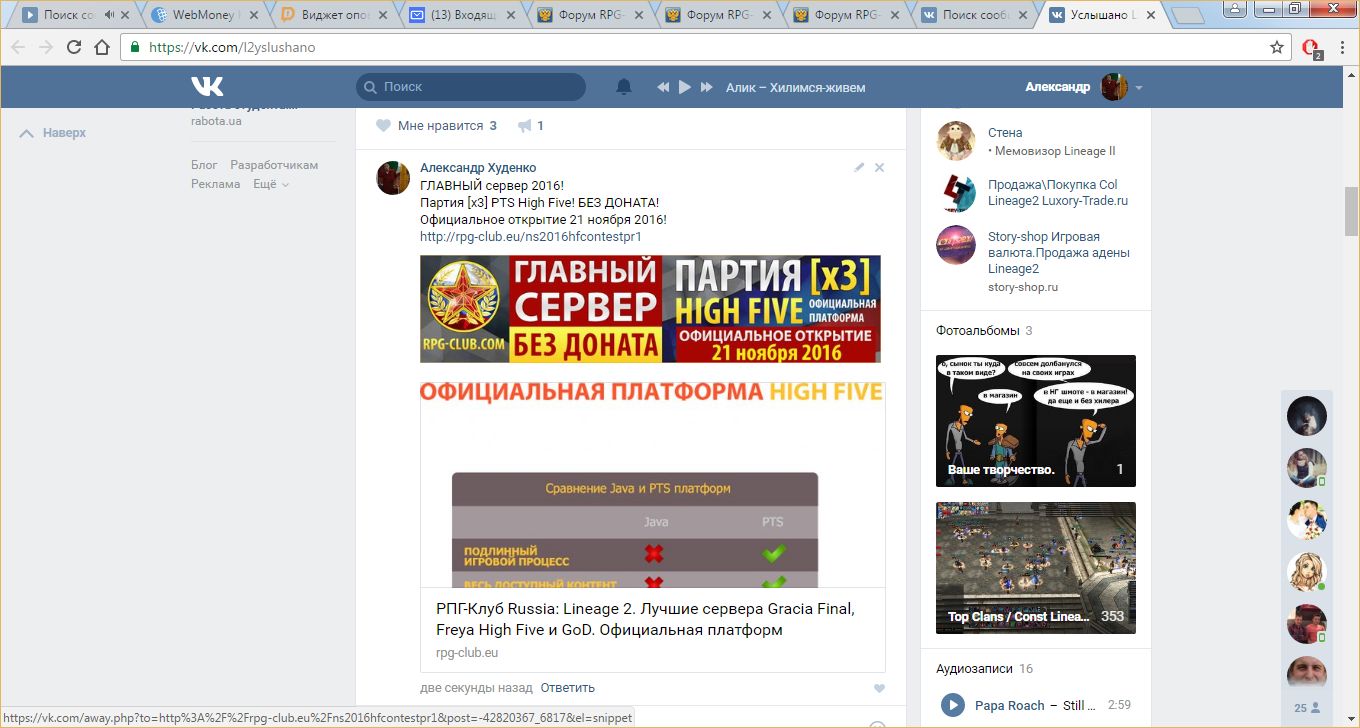Viewport: 1360px width, 728px height.
Task: Focus the VK Поиск search field
Action: (471, 87)
